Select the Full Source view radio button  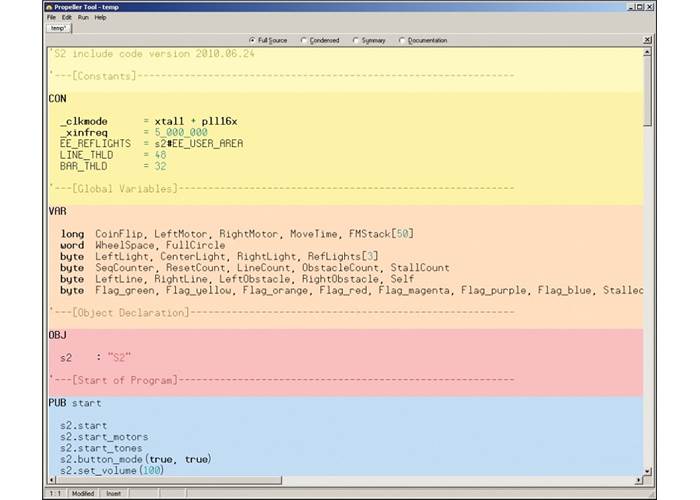pyautogui.click(x=251, y=41)
